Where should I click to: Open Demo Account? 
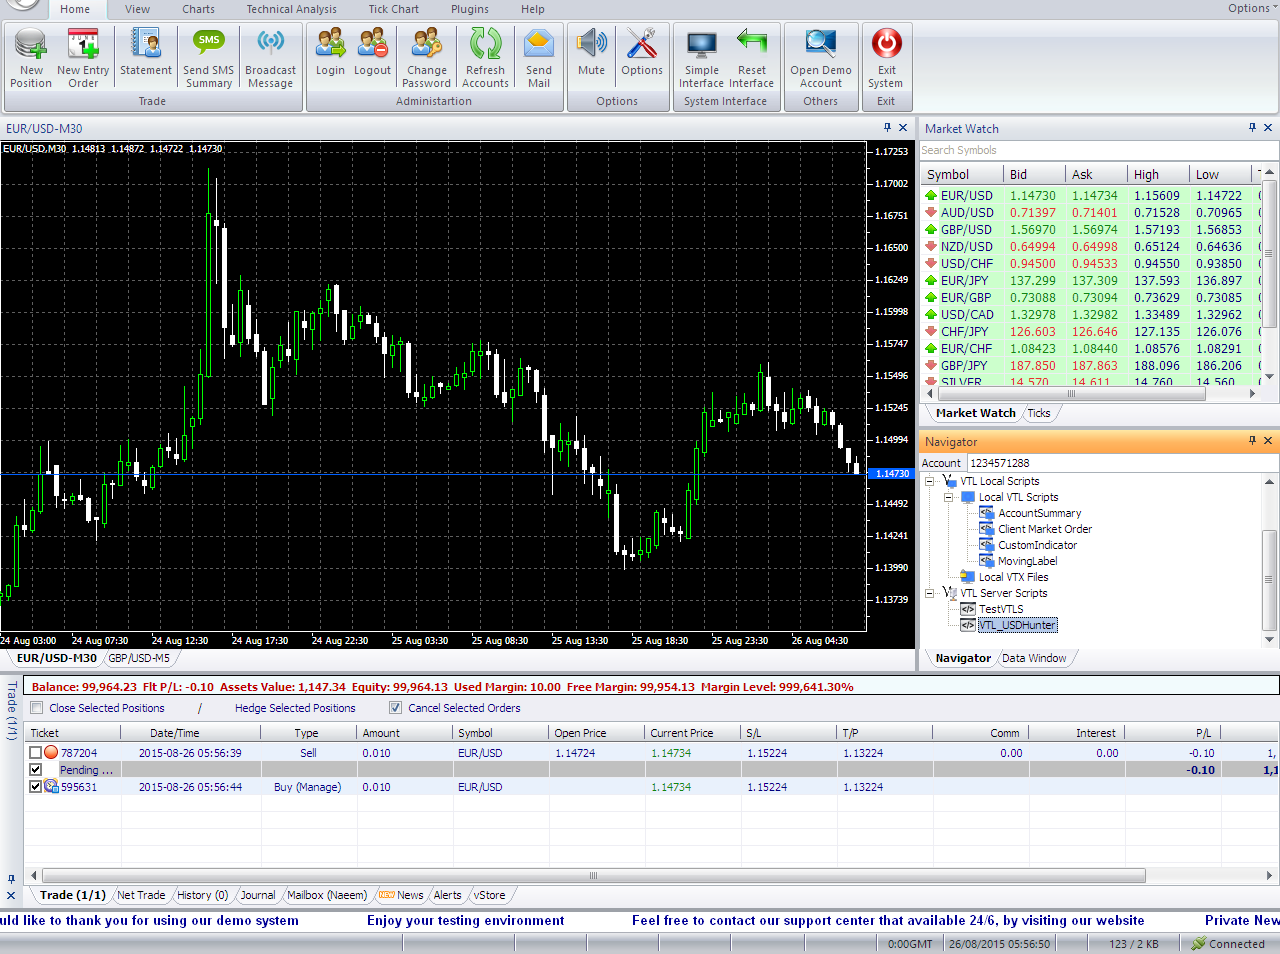pos(821,58)
